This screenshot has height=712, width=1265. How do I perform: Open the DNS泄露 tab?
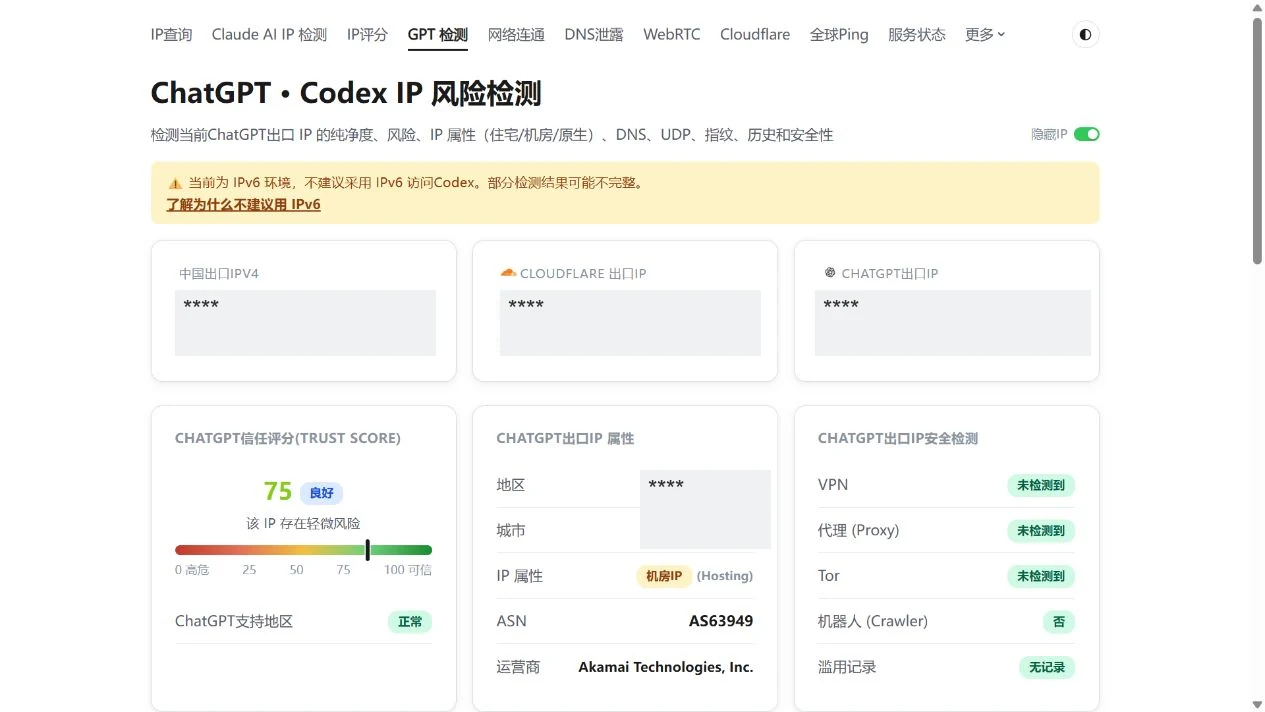point(594,34)
